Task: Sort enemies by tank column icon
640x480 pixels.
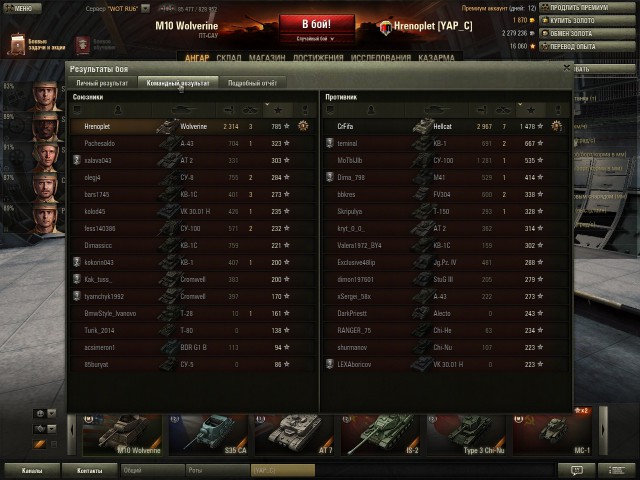Action: tap(436, 110)
